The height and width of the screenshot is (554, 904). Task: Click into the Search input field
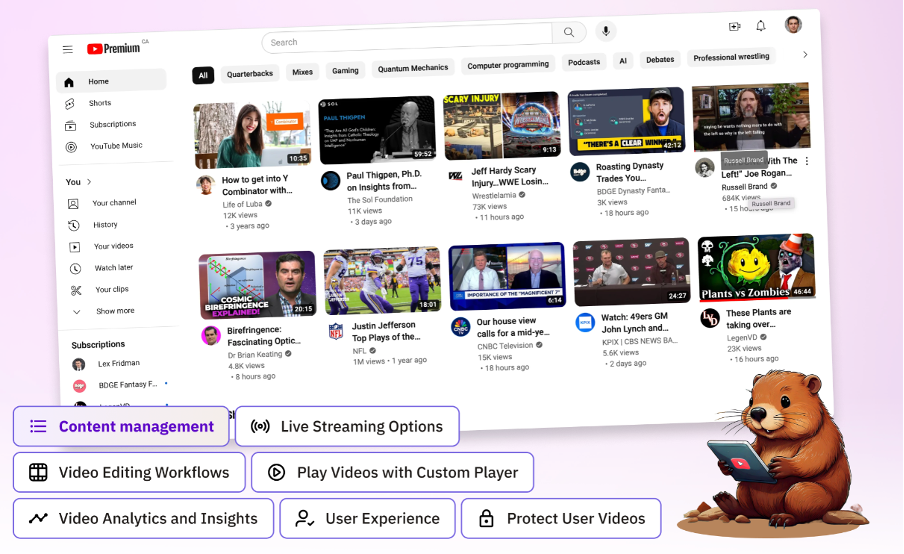click(x=407, y=38)
